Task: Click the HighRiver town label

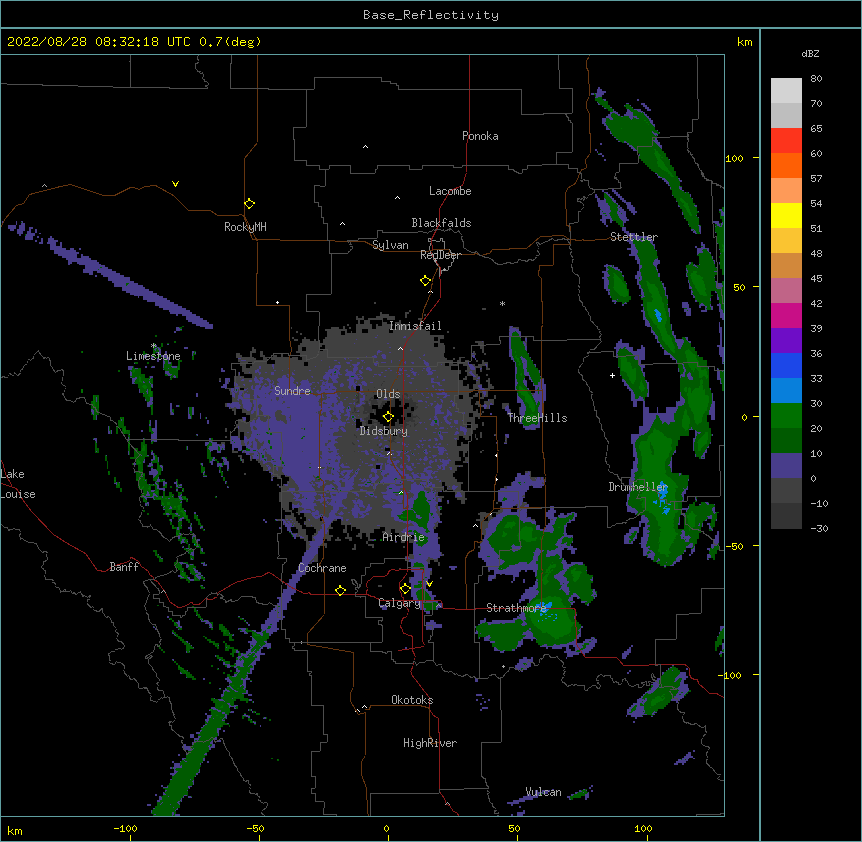Action: (430, 743)
